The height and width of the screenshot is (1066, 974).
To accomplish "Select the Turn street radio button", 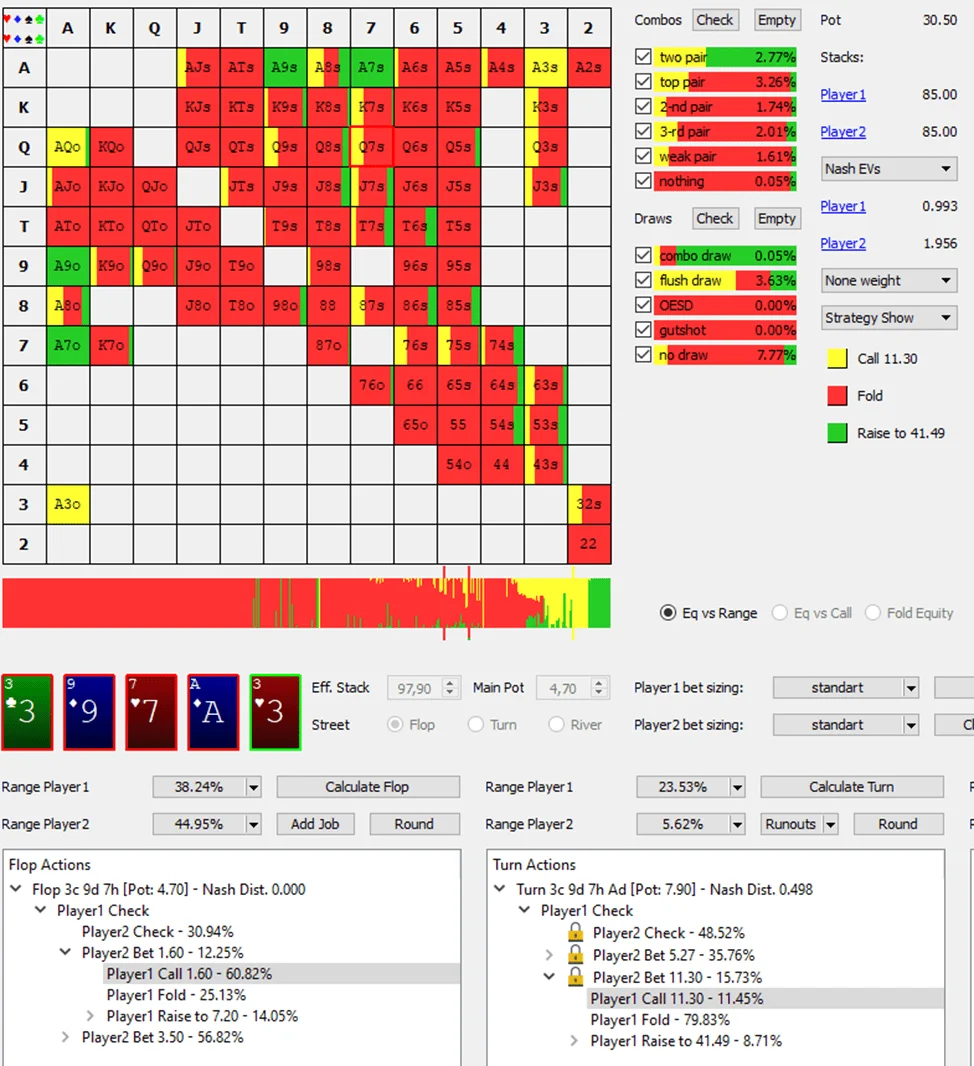I will 476,725.
